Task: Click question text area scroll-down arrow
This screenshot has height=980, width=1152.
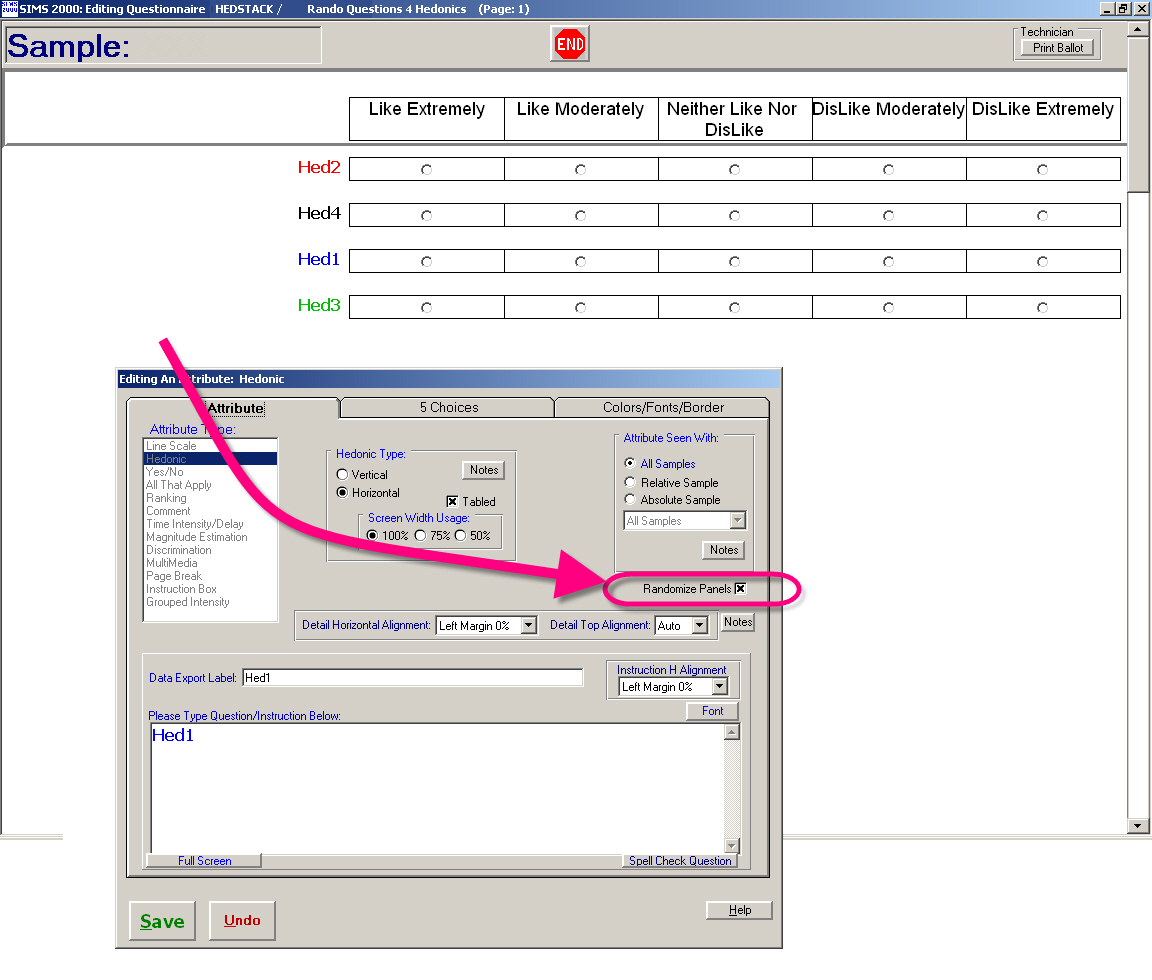Action: [732, 846]
